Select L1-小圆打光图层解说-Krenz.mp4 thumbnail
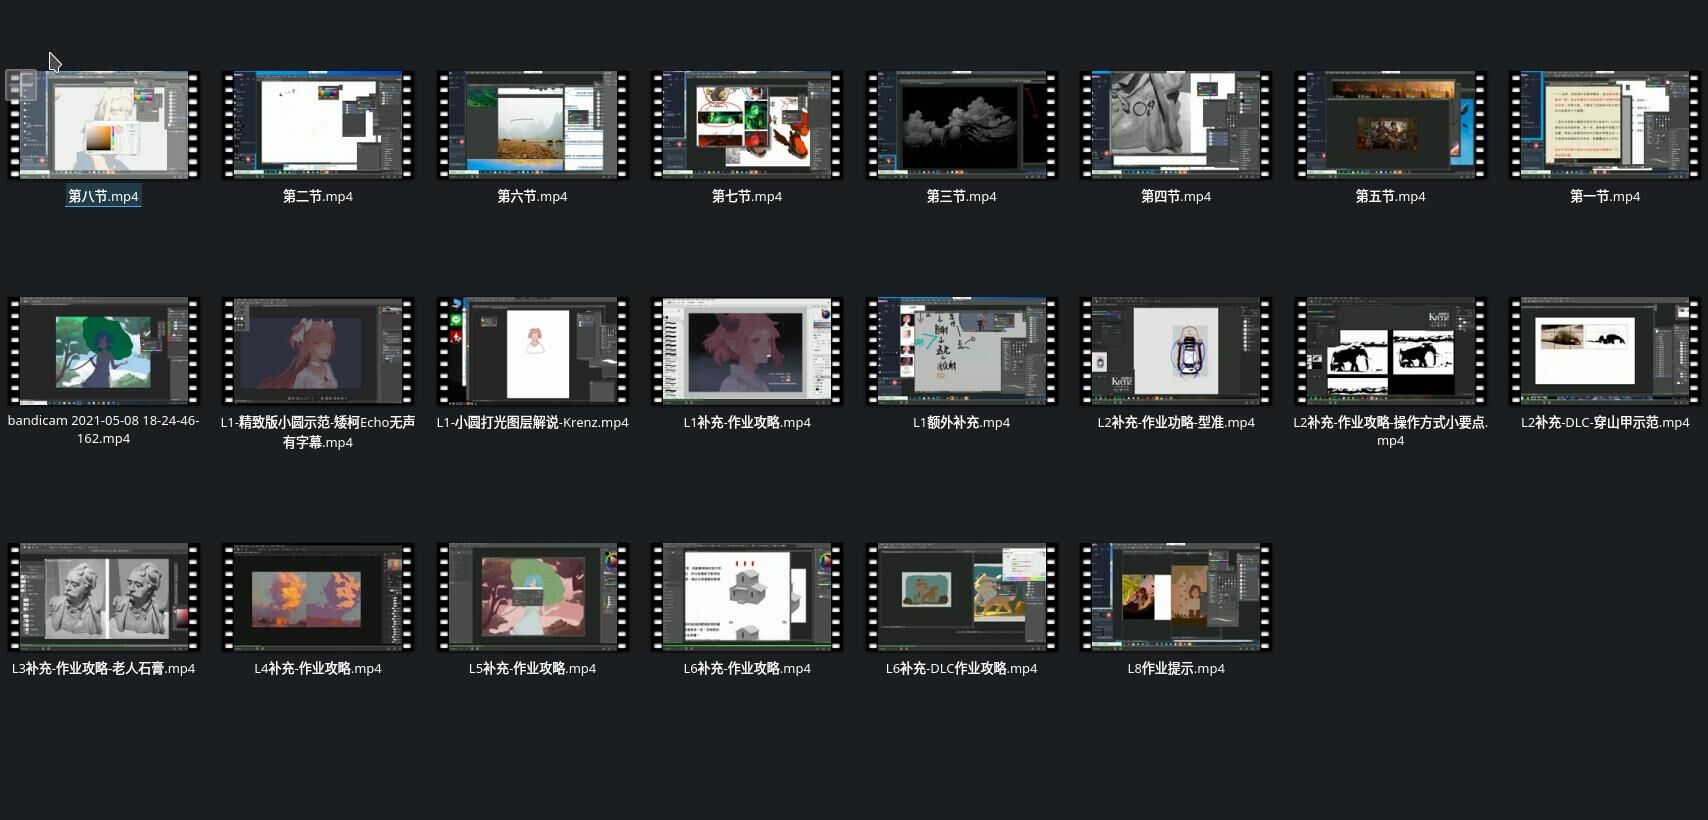Viewport: 1708px width, 820px height. tap(532, 351)
